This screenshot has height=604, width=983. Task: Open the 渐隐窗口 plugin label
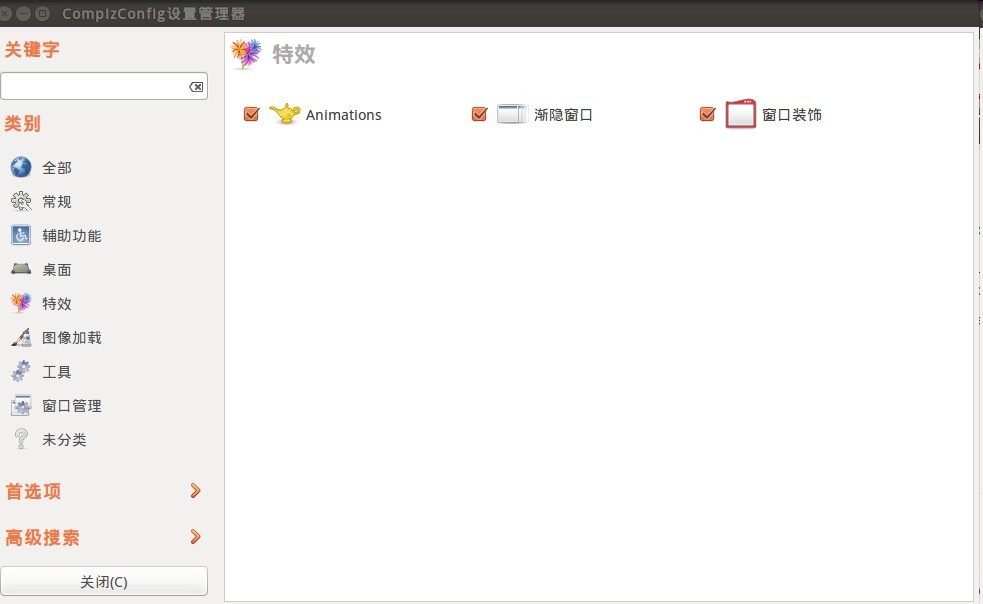tap(564, 115)
